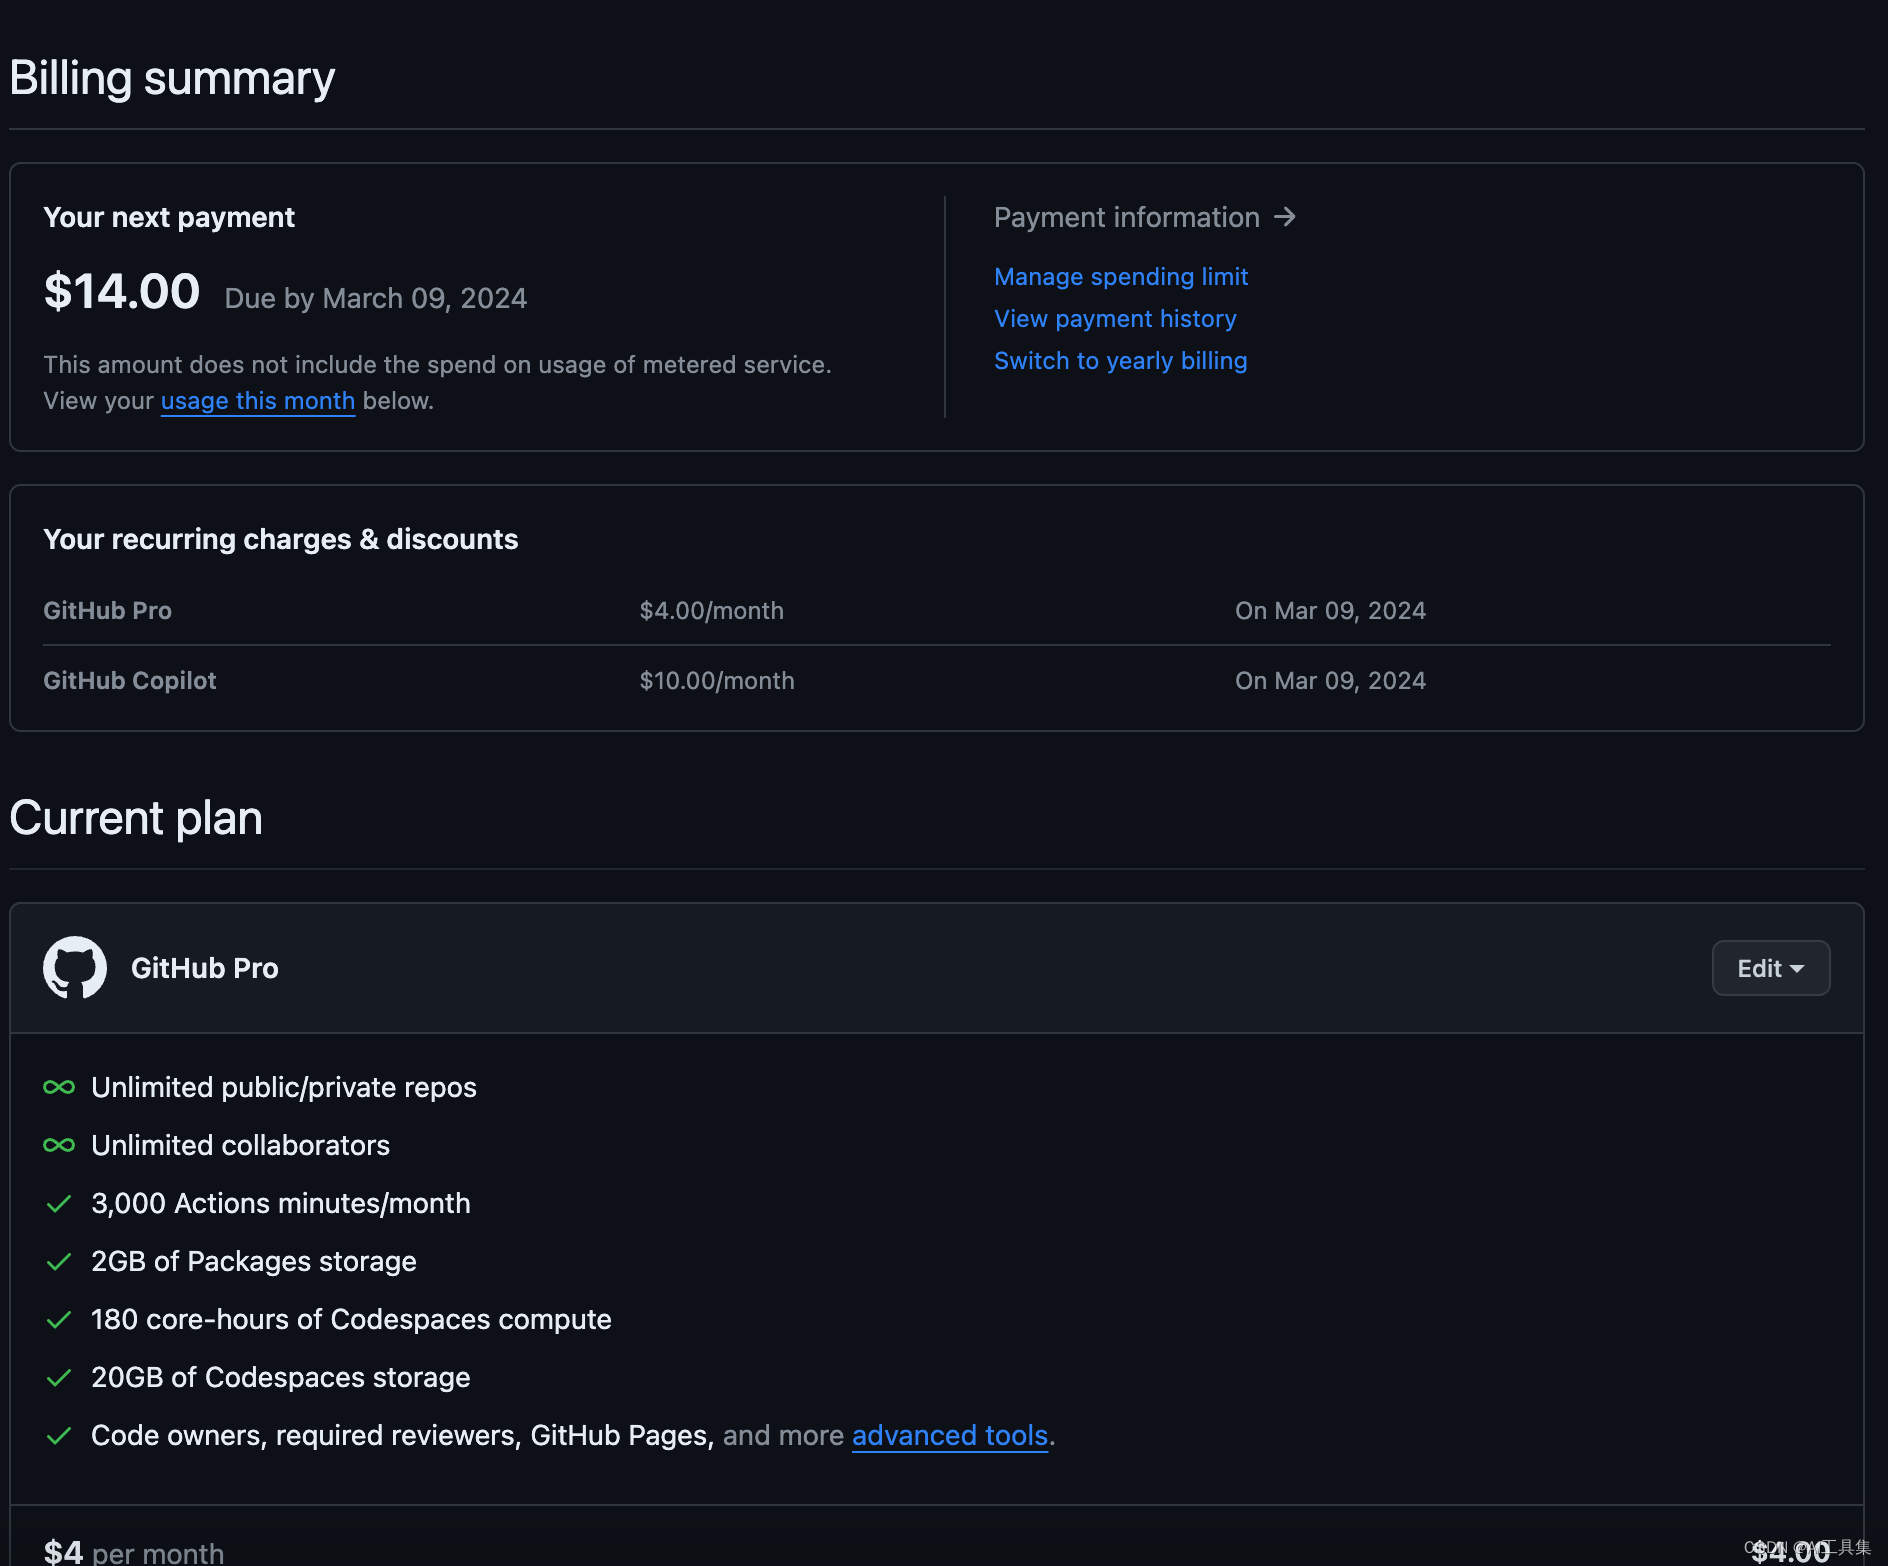The height and width of the screenshot is (1566, 1888).
Task: Click the arrow icon beside Payment information
Action: pyautogui.click(x=1285, y=217)
